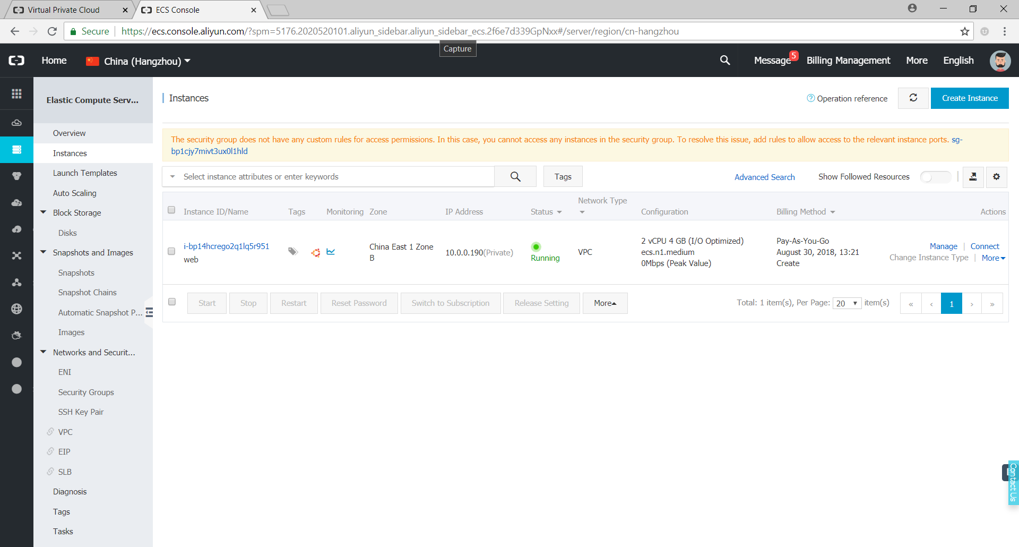Go back using the browser back arrow
The height and width of the screenshot is (547, 1019).
coord(15,31)
